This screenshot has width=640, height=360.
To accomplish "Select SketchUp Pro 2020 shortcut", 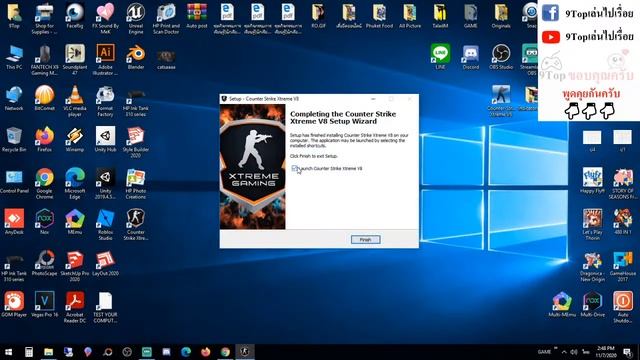I will coord(75,266).
